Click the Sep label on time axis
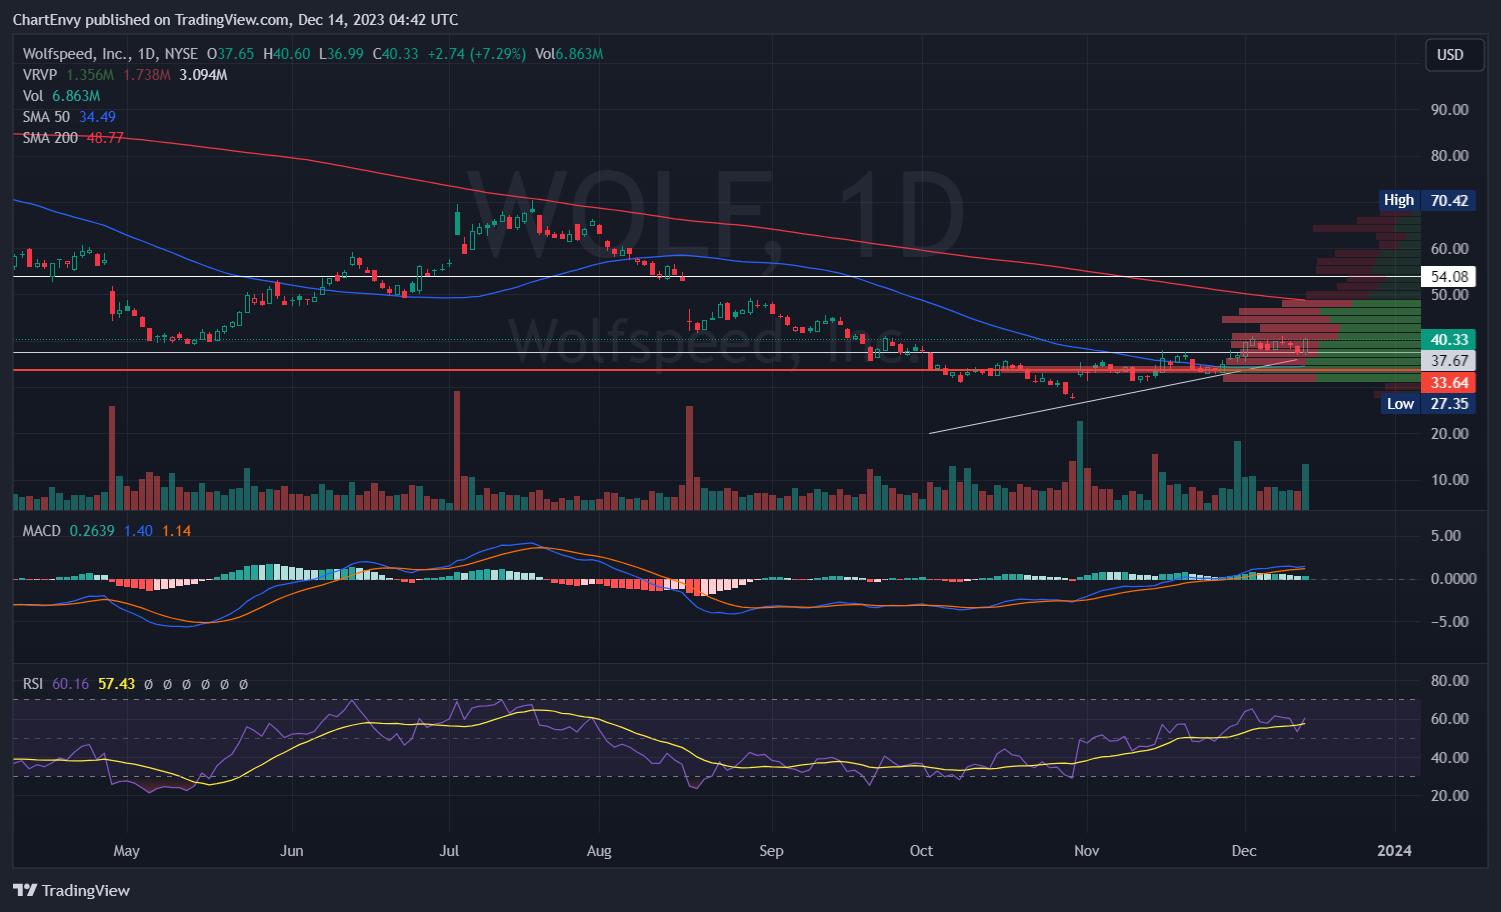 [771, 851]
